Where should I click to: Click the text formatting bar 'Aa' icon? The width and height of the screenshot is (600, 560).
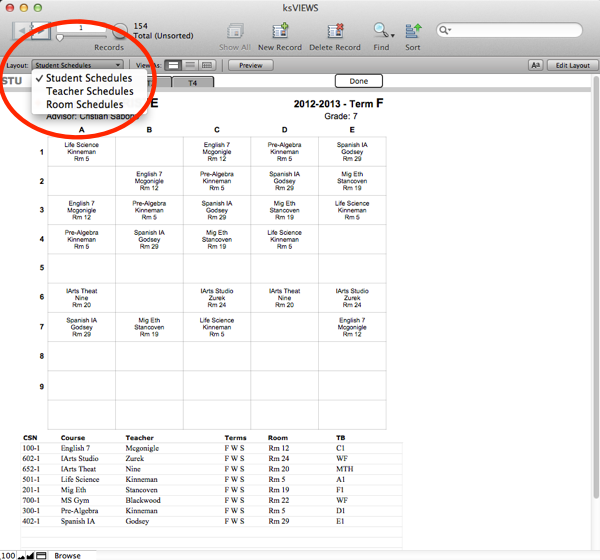coord(535,65)
